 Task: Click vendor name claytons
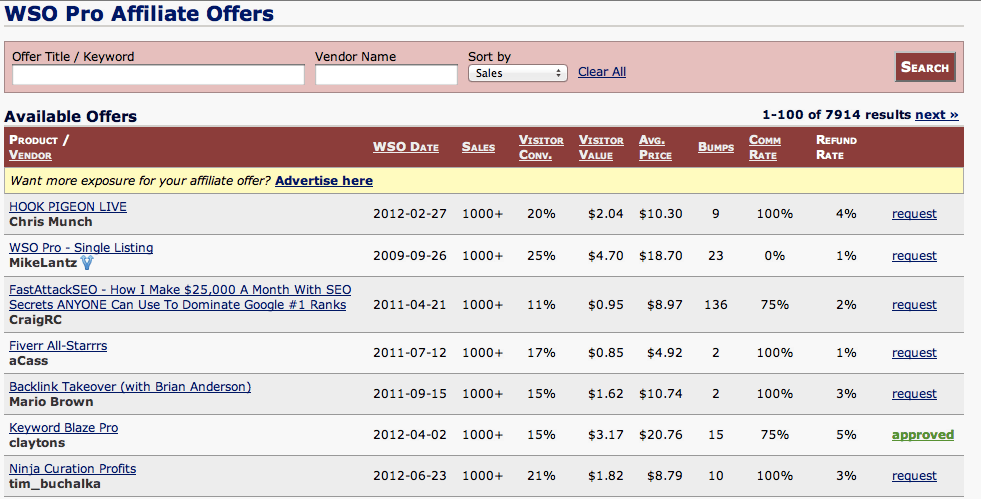tap(37, 443)
